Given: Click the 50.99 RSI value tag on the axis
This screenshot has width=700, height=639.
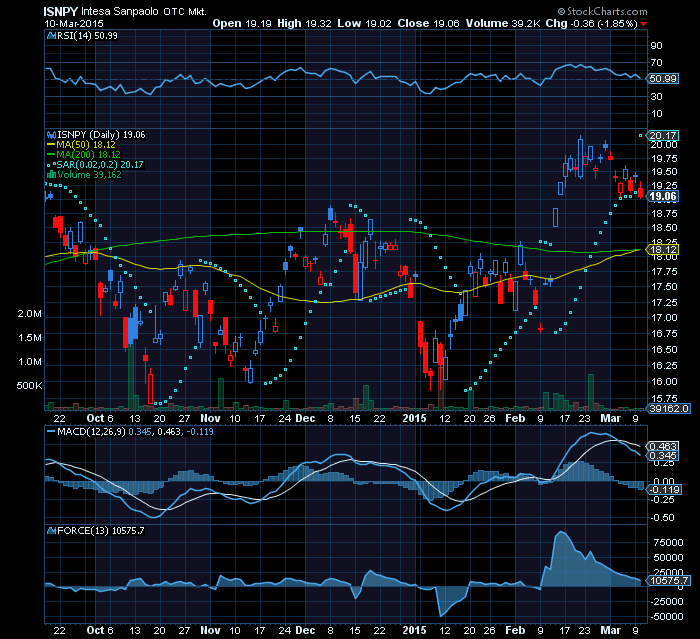Looking at the screenshot, I should (663, 79).
